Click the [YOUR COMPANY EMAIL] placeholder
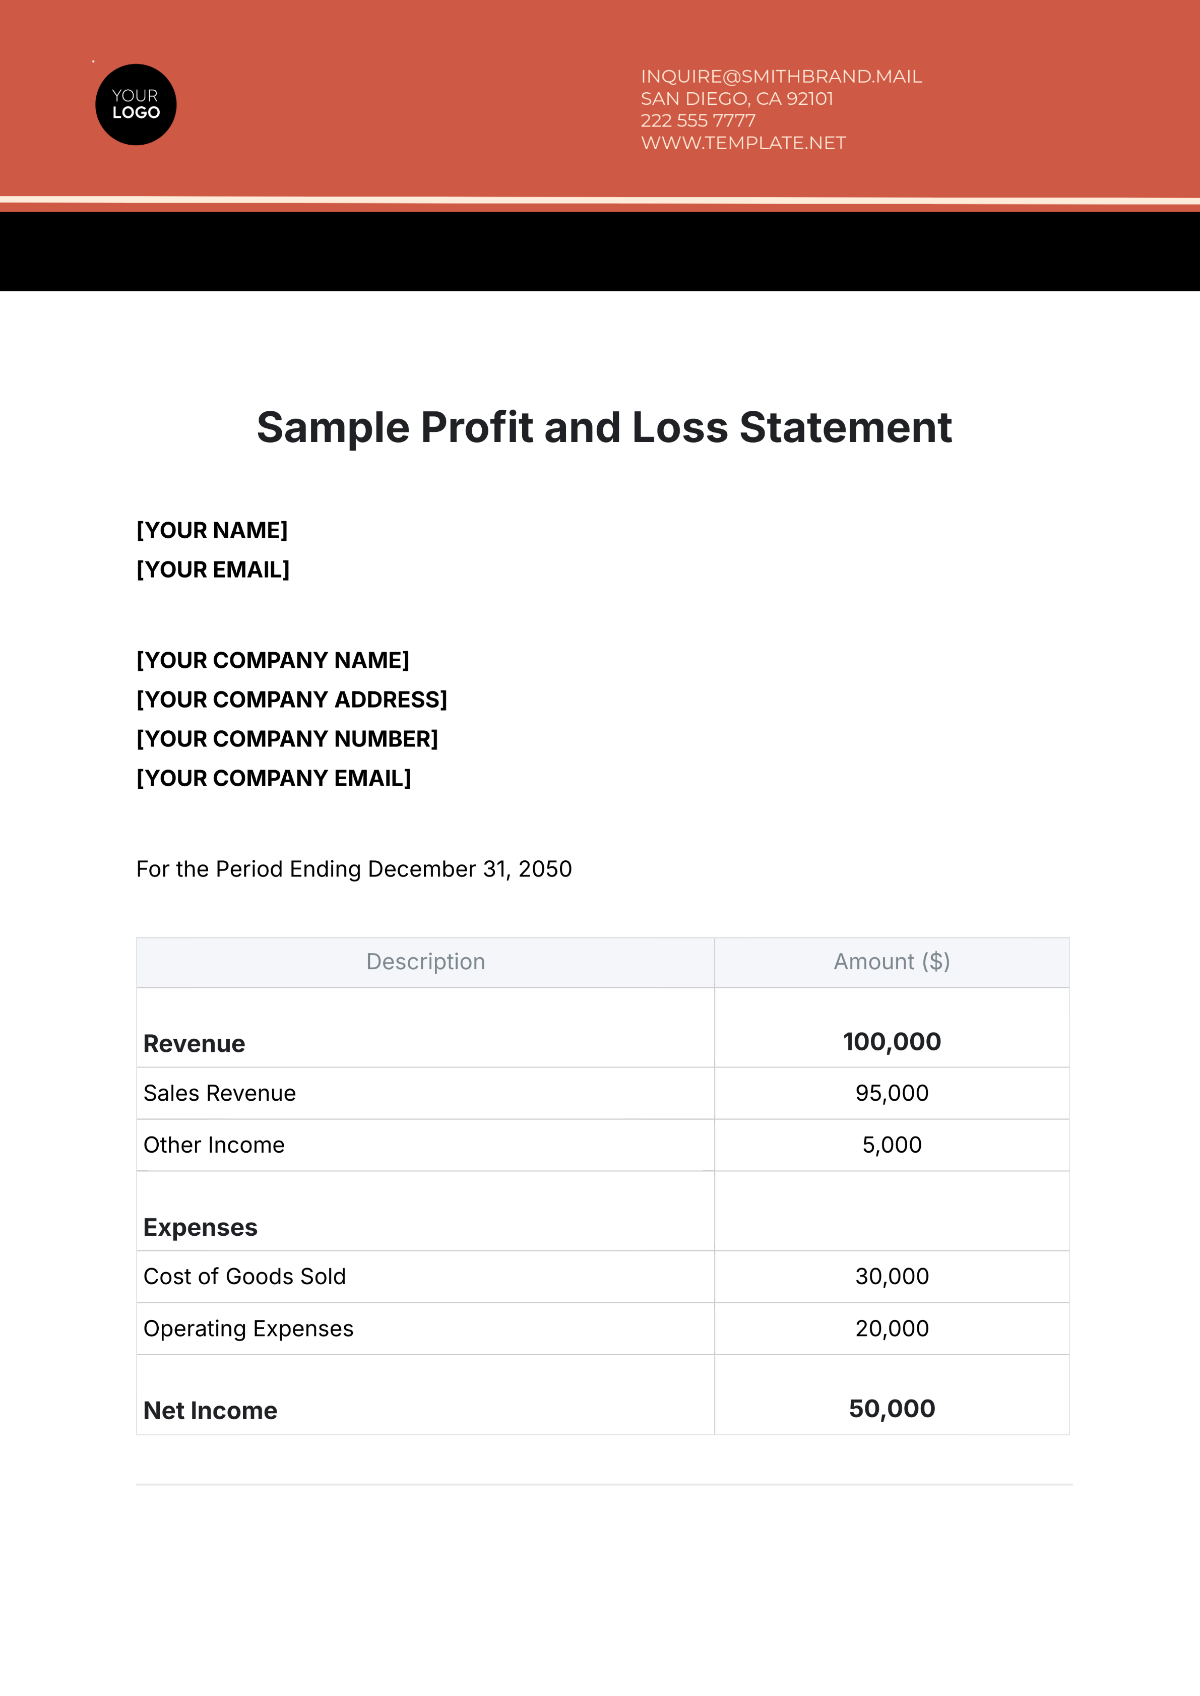The width and height of the screenshot is (1200, 1696). click(274, 778)
